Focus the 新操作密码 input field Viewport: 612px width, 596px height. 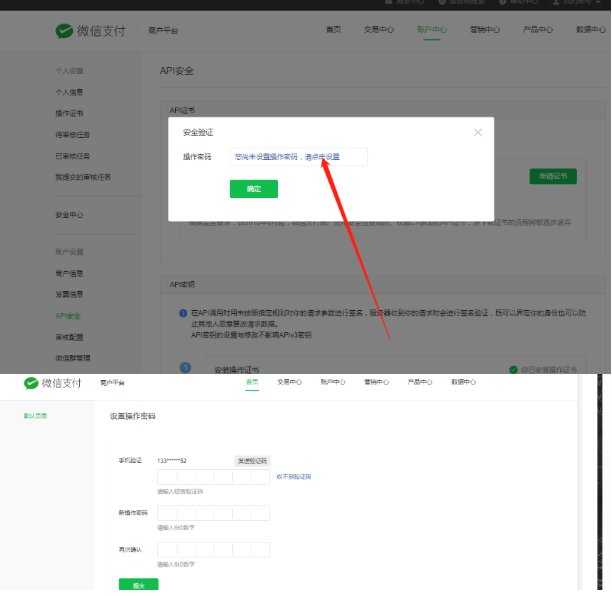point(213,513)
